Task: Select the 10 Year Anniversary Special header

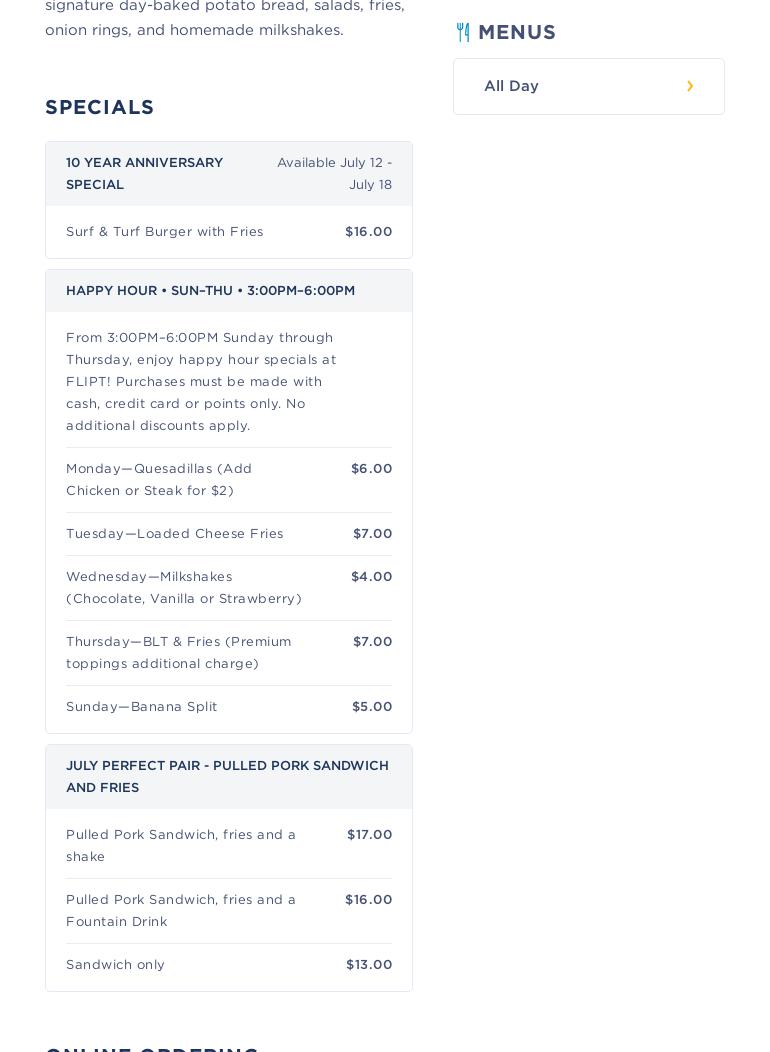Action: point(145,174)
